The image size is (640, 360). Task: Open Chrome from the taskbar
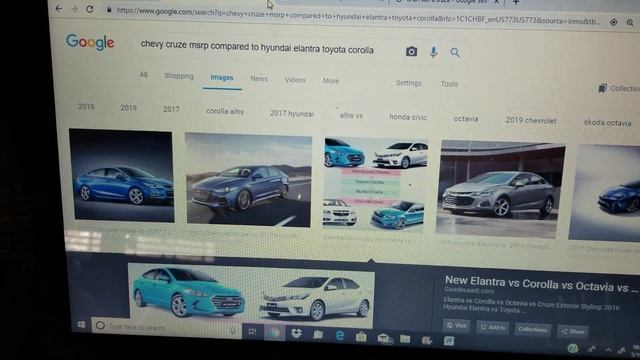[274, 333]
